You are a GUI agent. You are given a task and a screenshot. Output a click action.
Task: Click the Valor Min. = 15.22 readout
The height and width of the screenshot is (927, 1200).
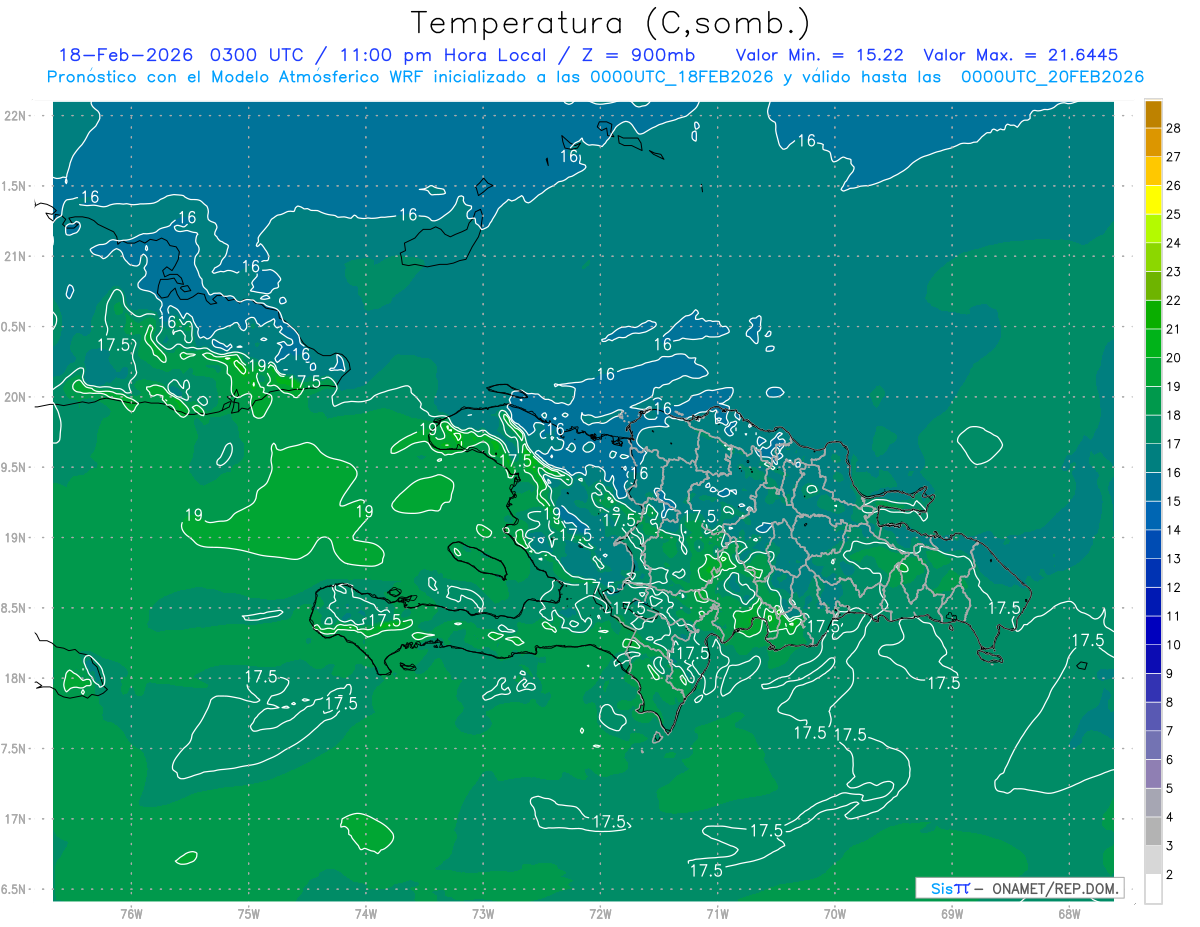point(820,55)
